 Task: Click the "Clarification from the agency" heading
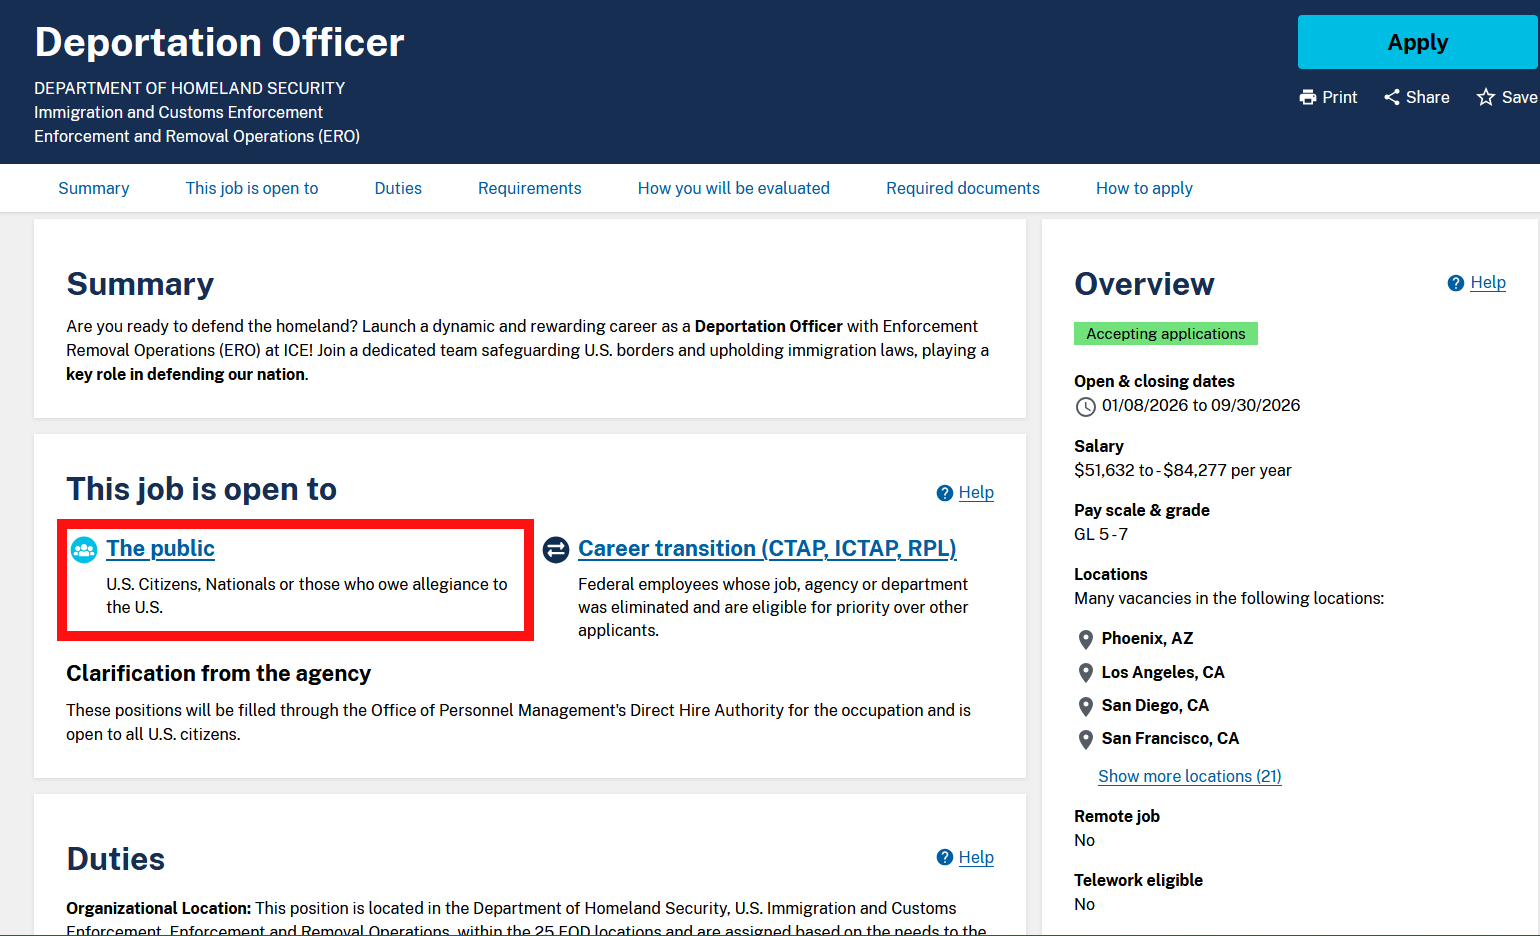(219, 674)
